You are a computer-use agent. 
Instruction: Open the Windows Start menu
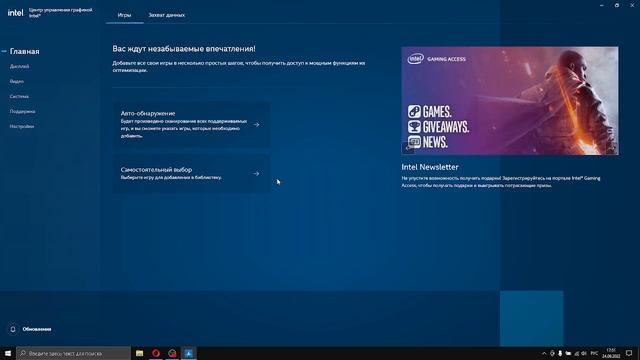pyautogui.click(x=8, y=353)
